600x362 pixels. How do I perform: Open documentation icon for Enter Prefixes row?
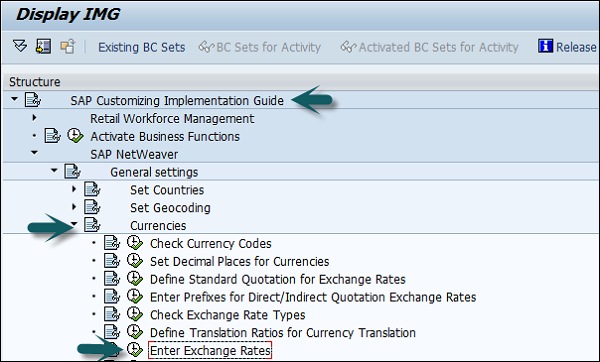[112, 296]
